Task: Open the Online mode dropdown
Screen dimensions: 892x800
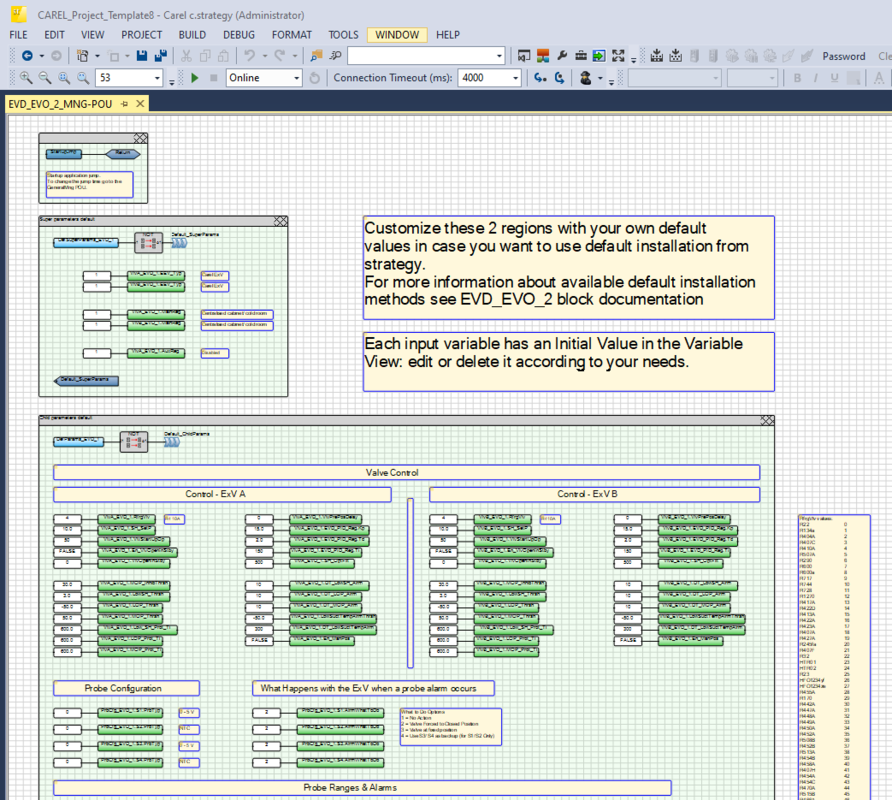Action: [296, 78]
